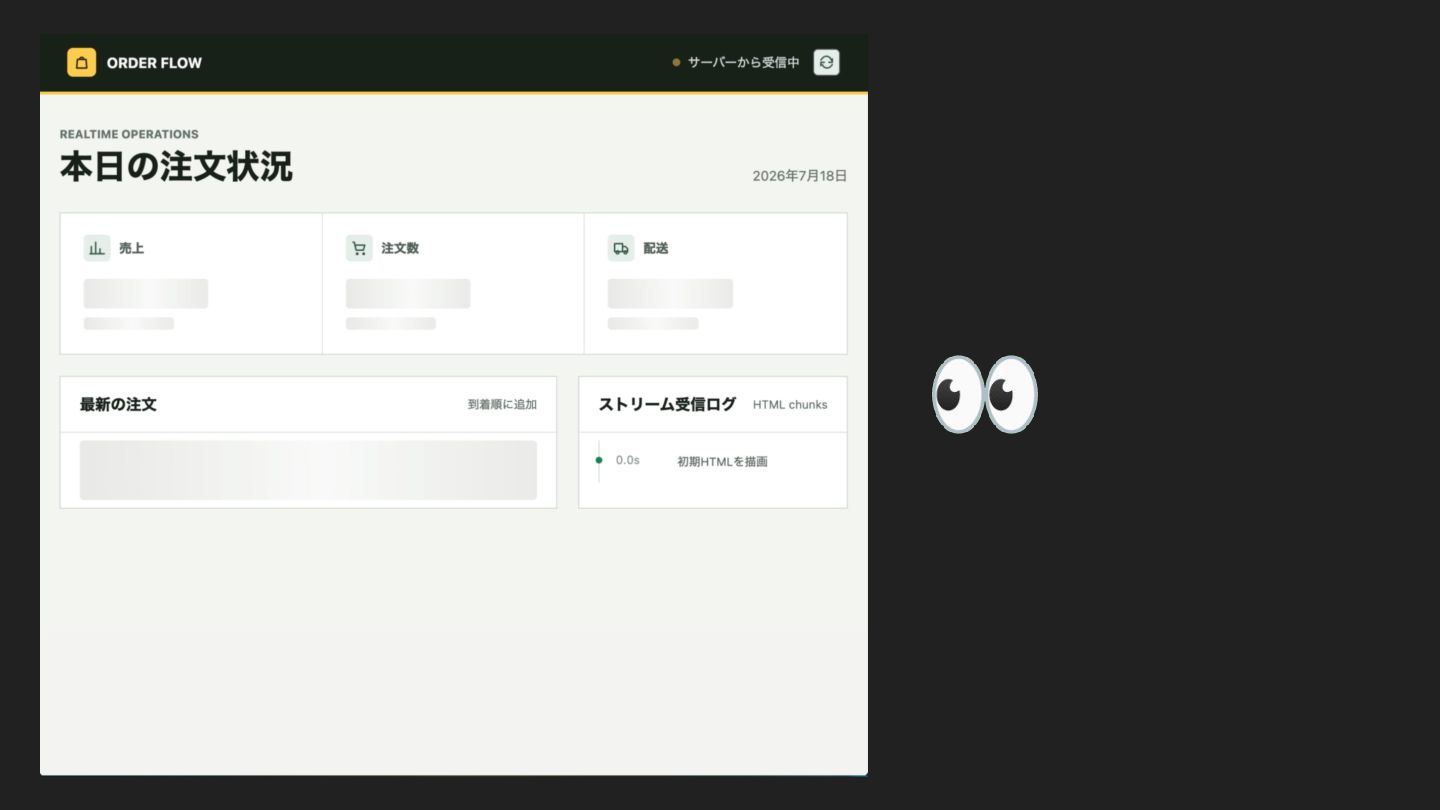Click the 注文数 card label
This screenshot has width=1440, height=810.
400,248
